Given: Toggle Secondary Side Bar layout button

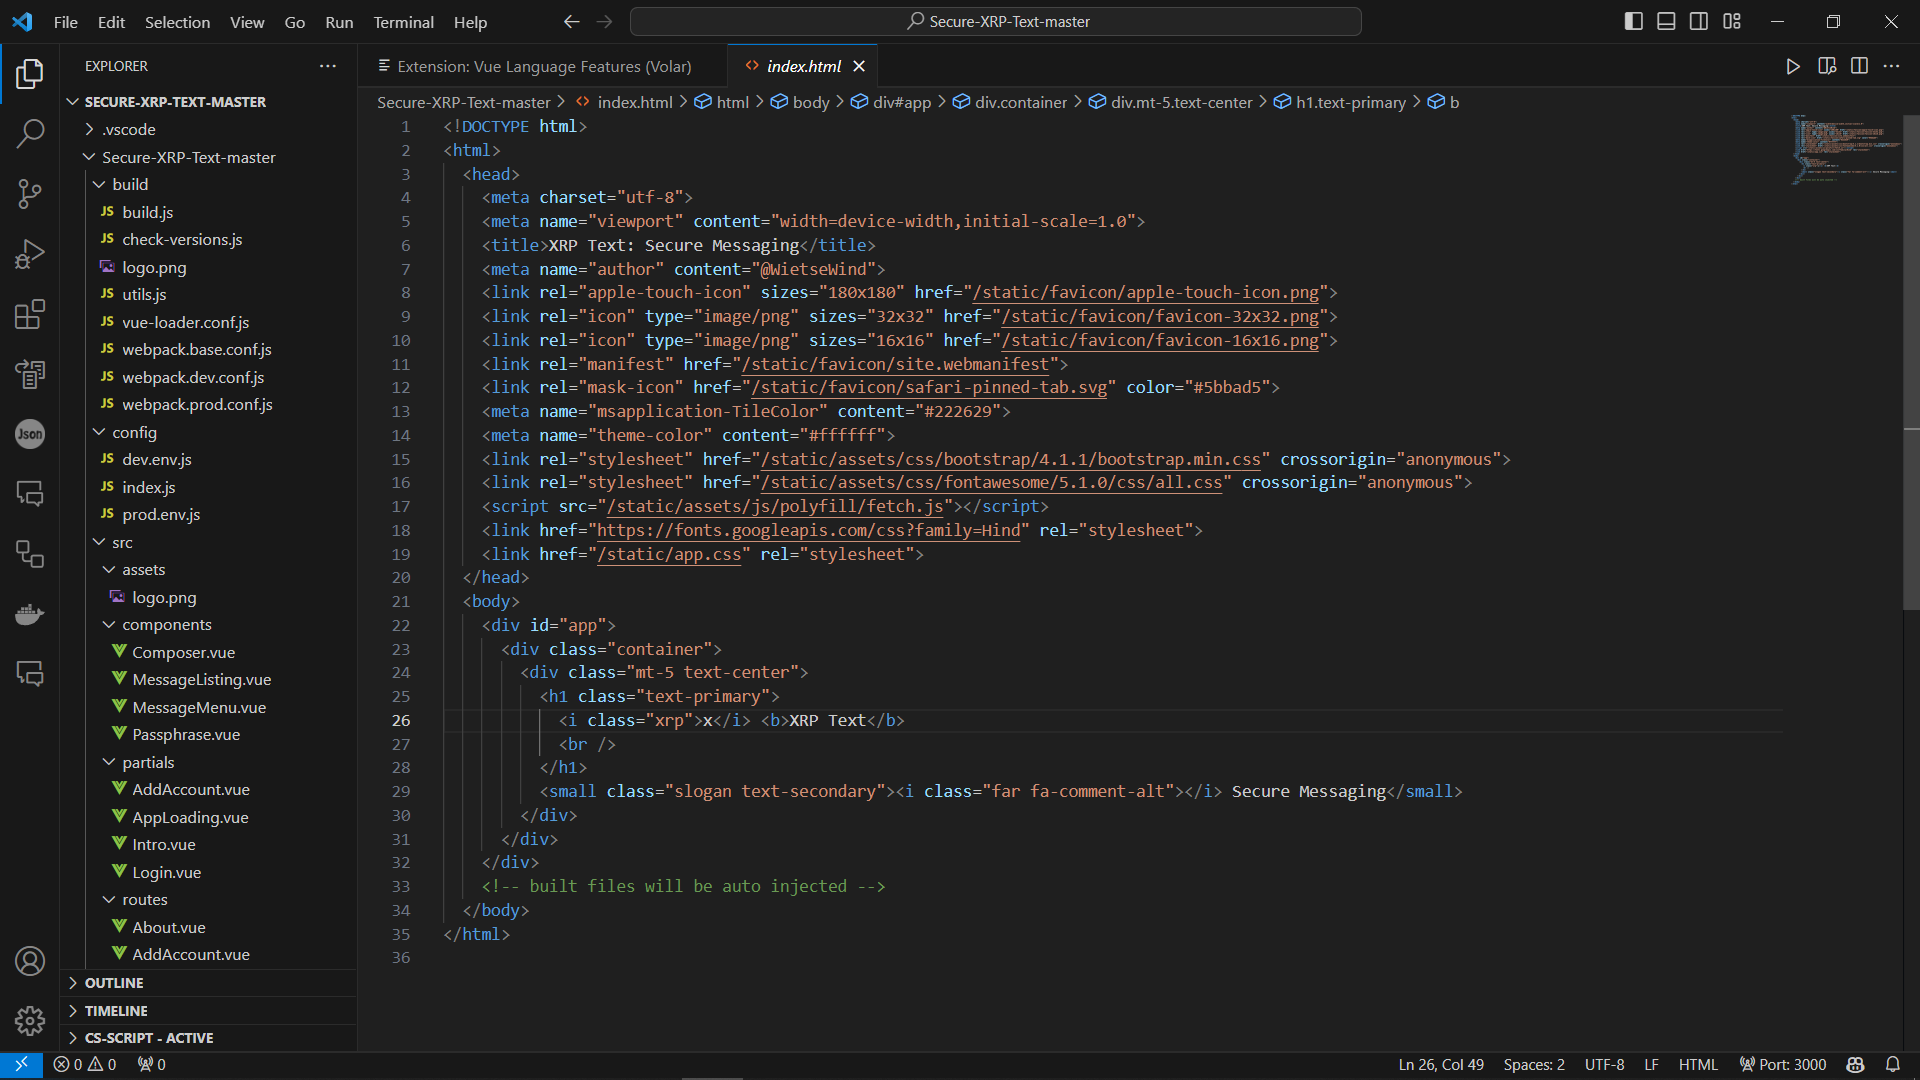Looking at the screenshot, I should tap(1699, 22).
